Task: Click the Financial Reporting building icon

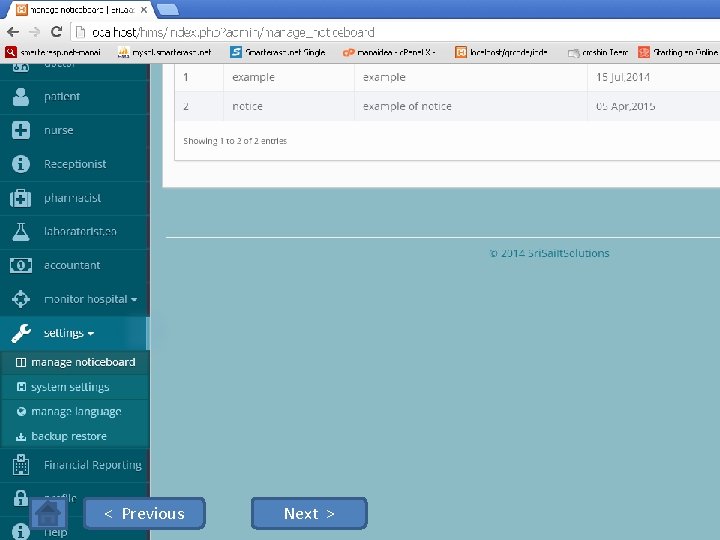Action: [21, 465]
